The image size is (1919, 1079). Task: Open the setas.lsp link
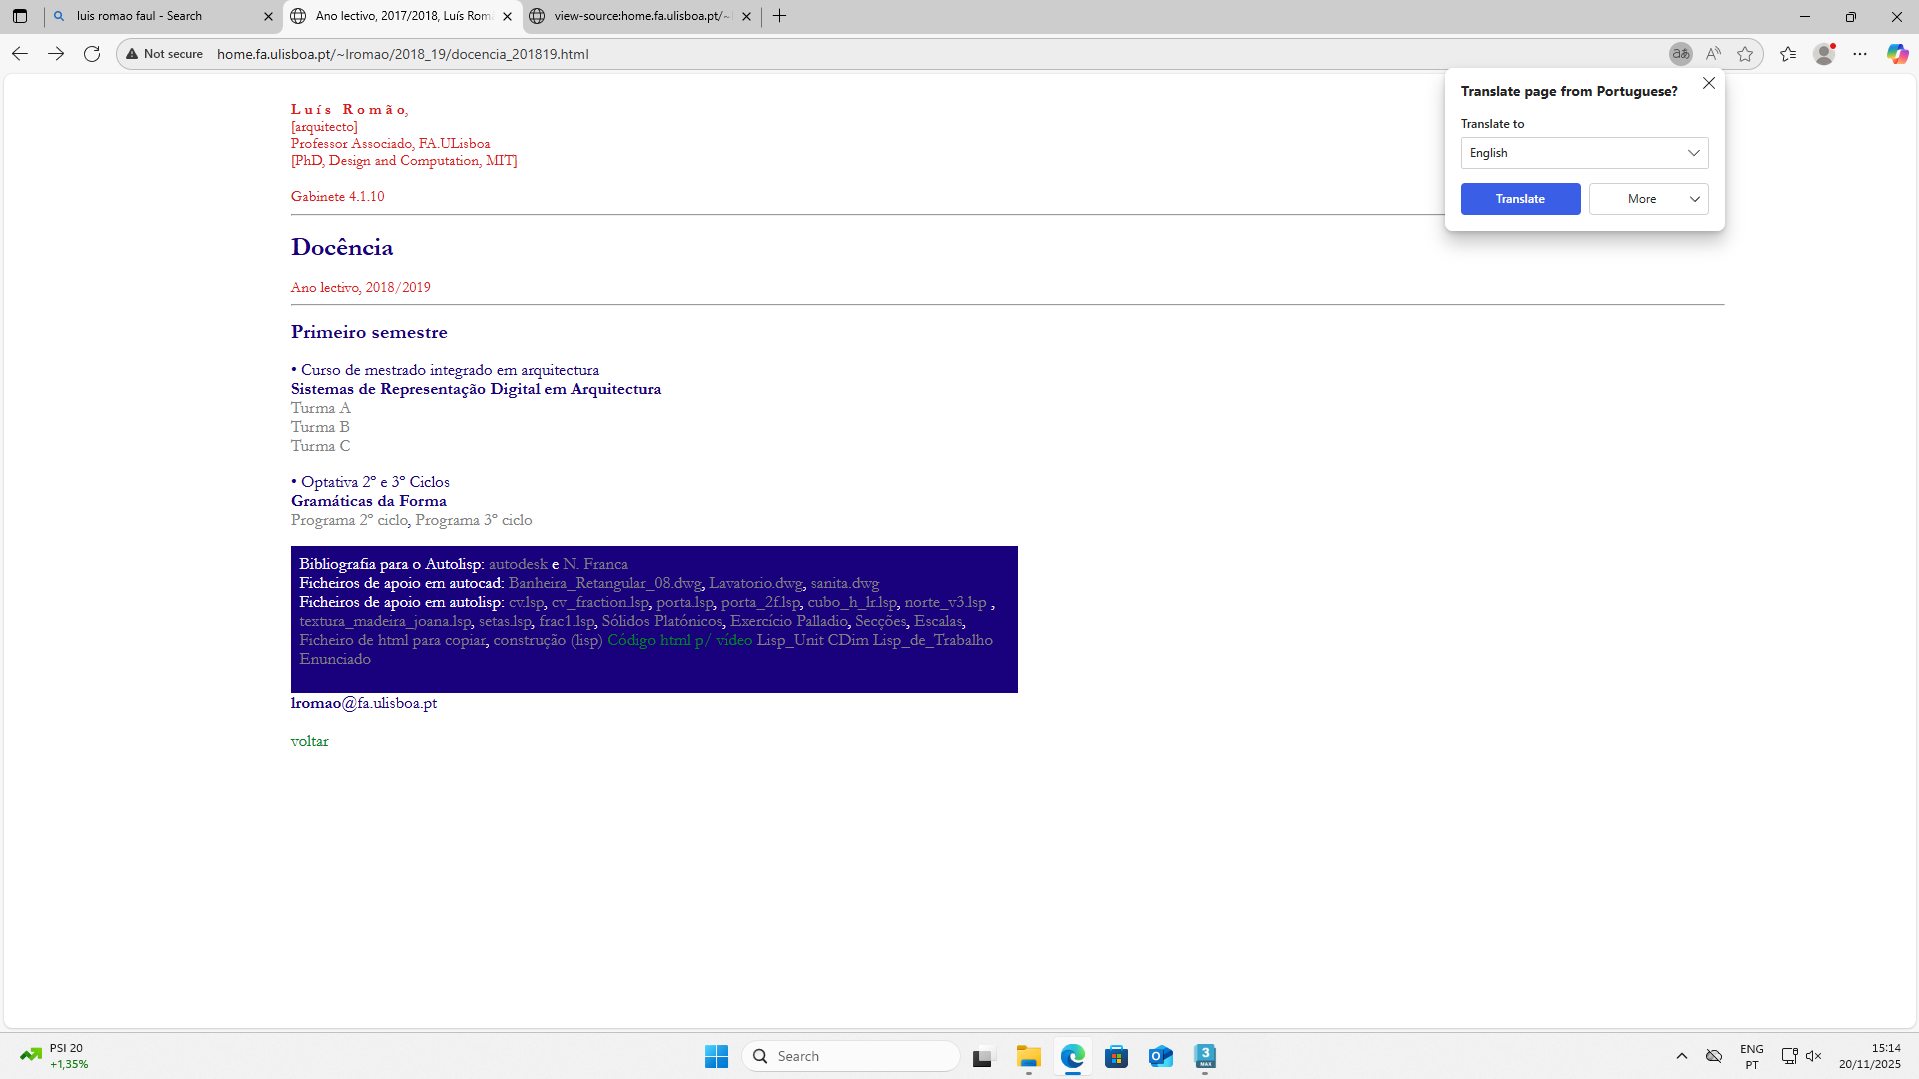[505, 621]
